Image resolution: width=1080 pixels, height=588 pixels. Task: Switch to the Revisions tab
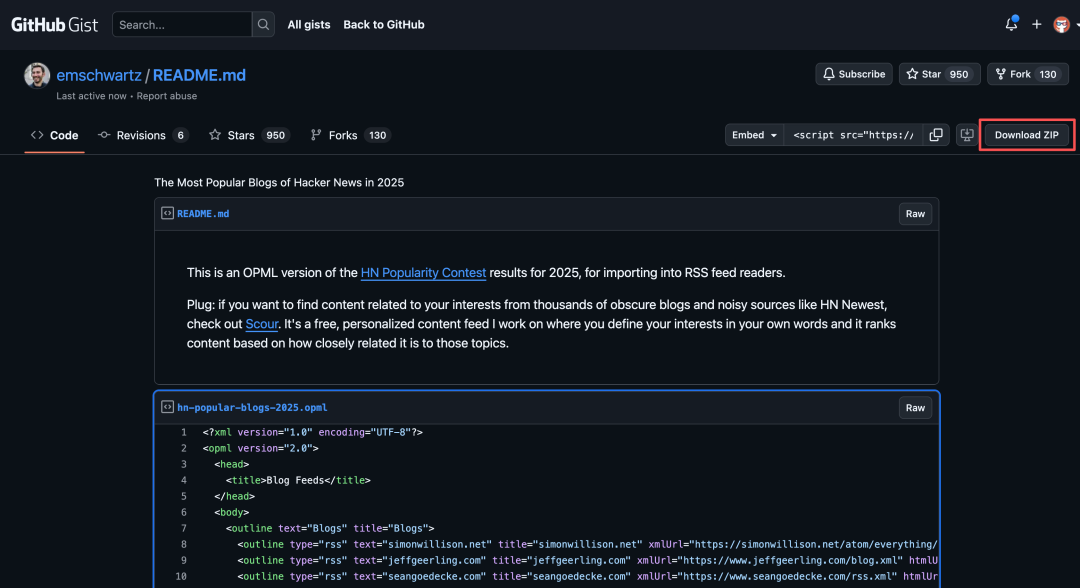point(142,135)
